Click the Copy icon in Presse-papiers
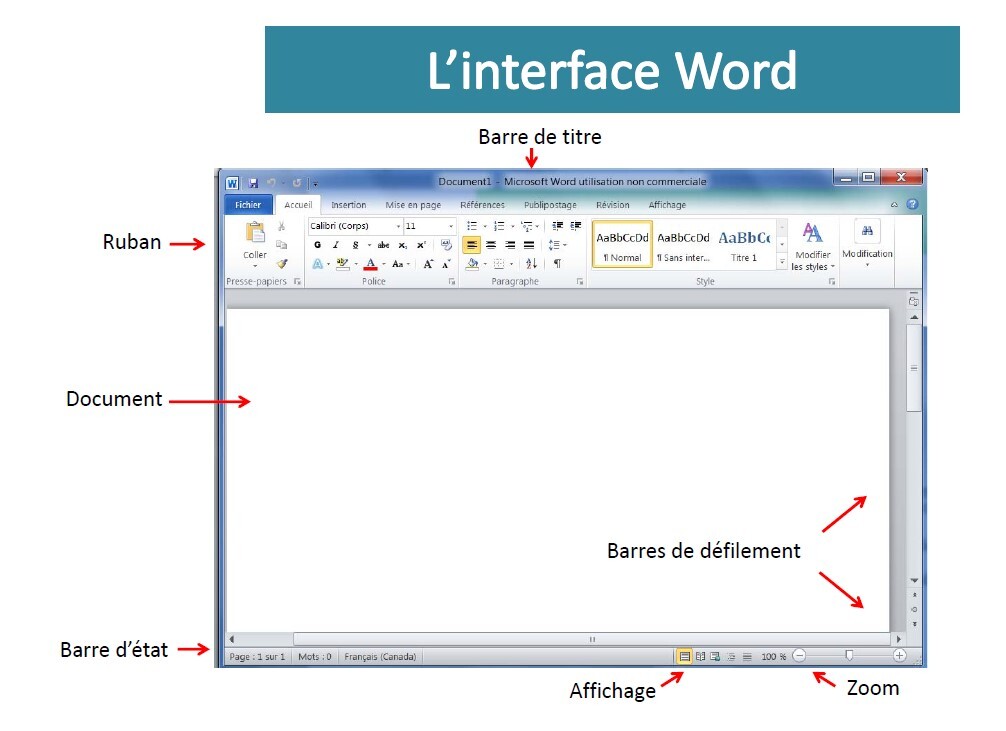The width and height of the screenshot is (1006, 731). [281, 245]
